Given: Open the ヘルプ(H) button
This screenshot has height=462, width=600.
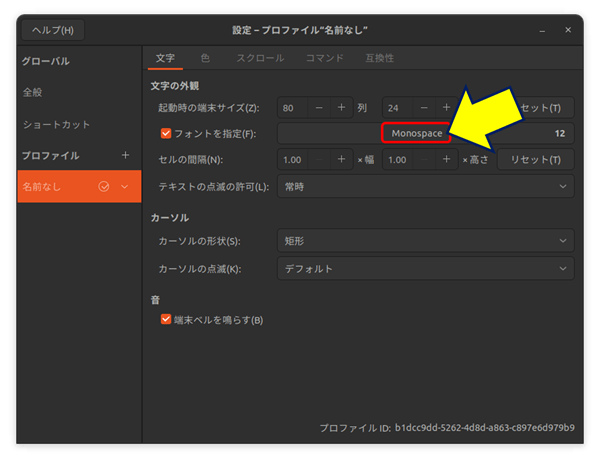Looking at the screenshot, I should point(53,30).
